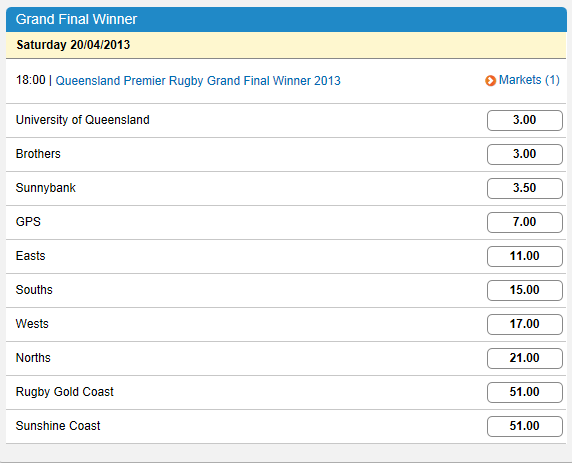The width and height of the screenshot is (572, 463).
Task: Click the Sunnybank team name
Action: pos(46,188)
